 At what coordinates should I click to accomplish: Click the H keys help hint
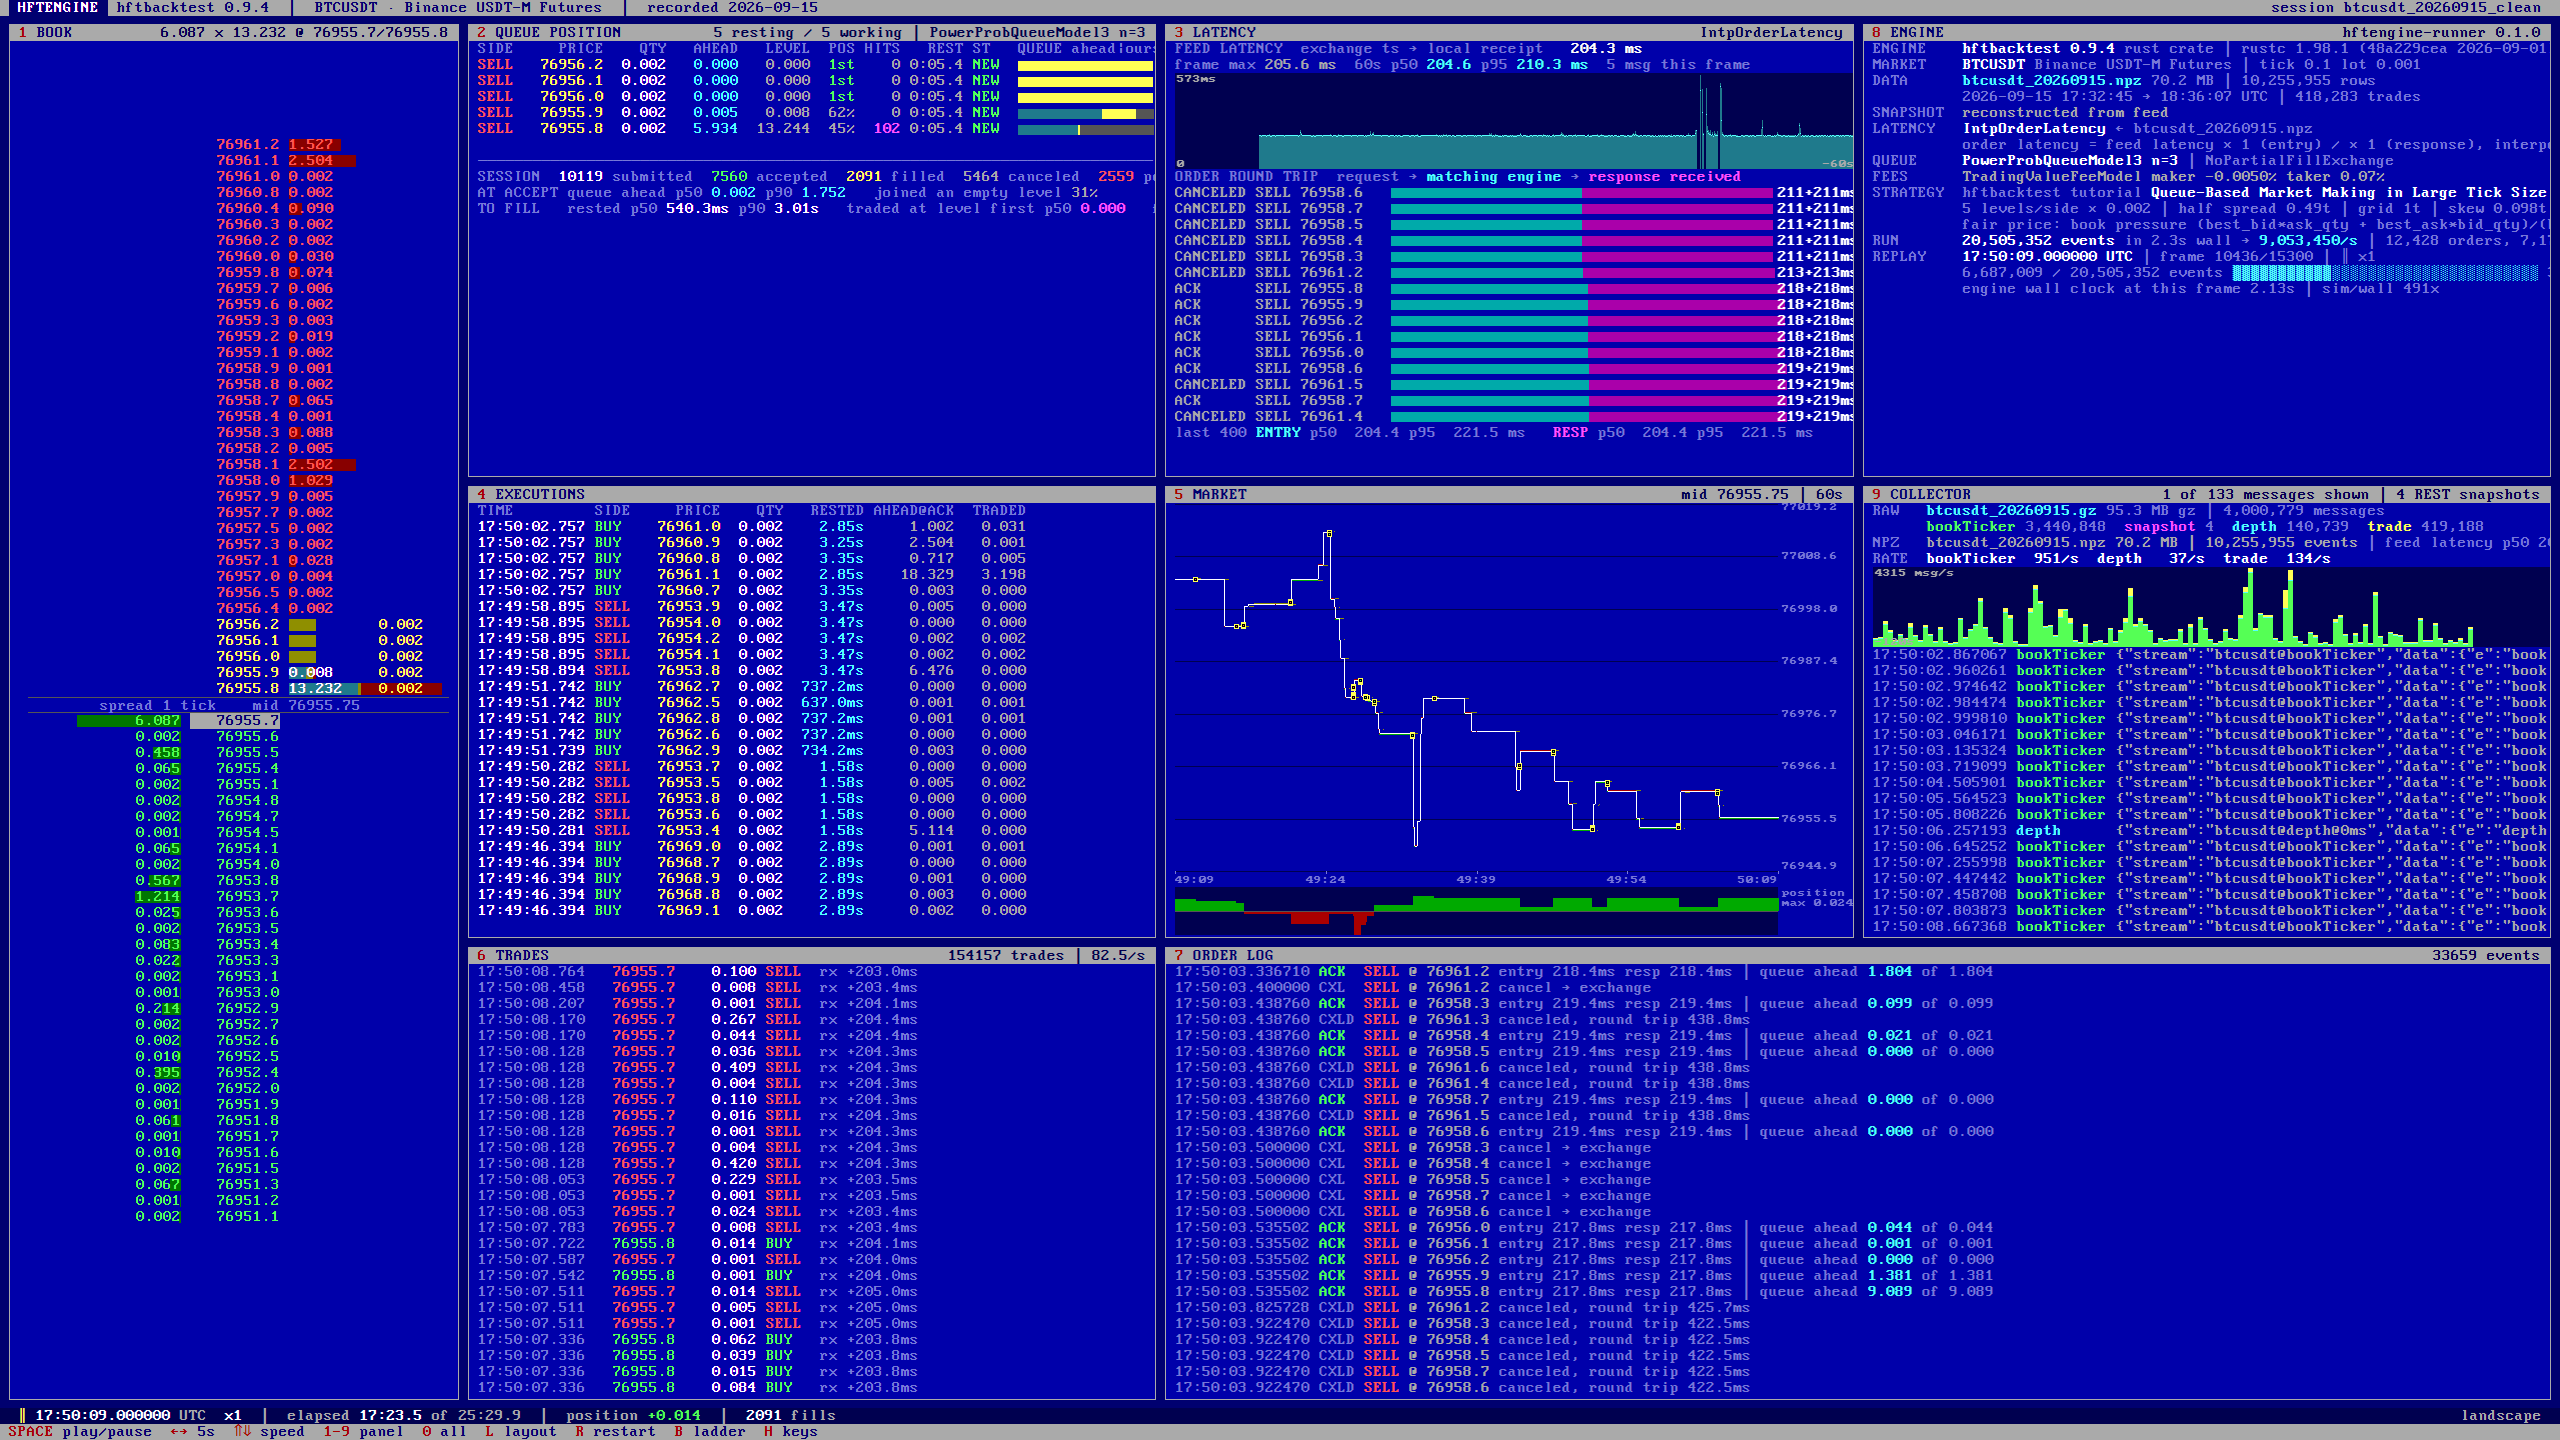click(x=790, y=1431)
